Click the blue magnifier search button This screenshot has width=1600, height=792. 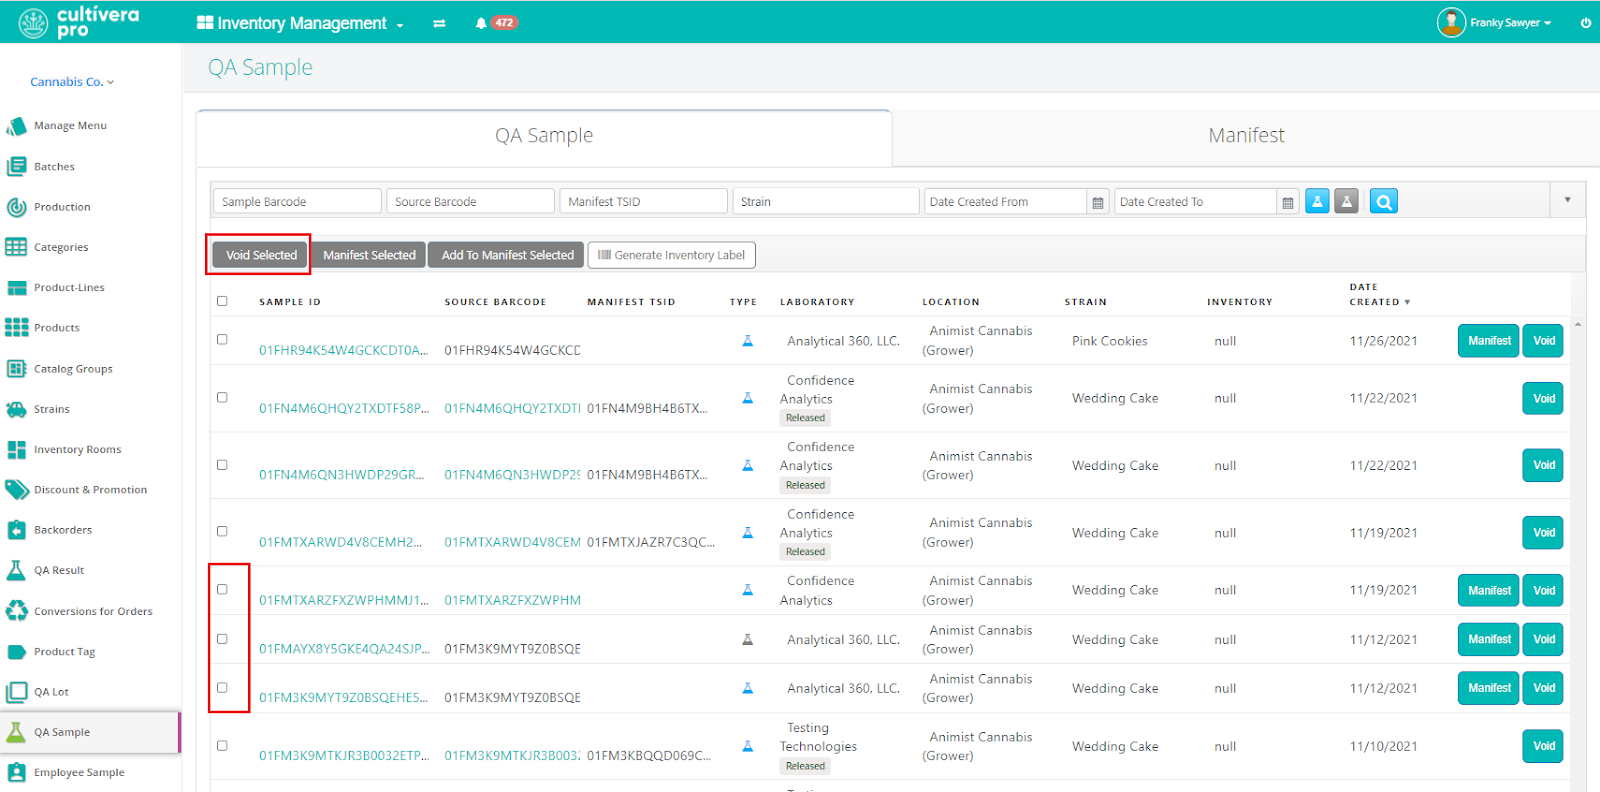(1383, 202)
